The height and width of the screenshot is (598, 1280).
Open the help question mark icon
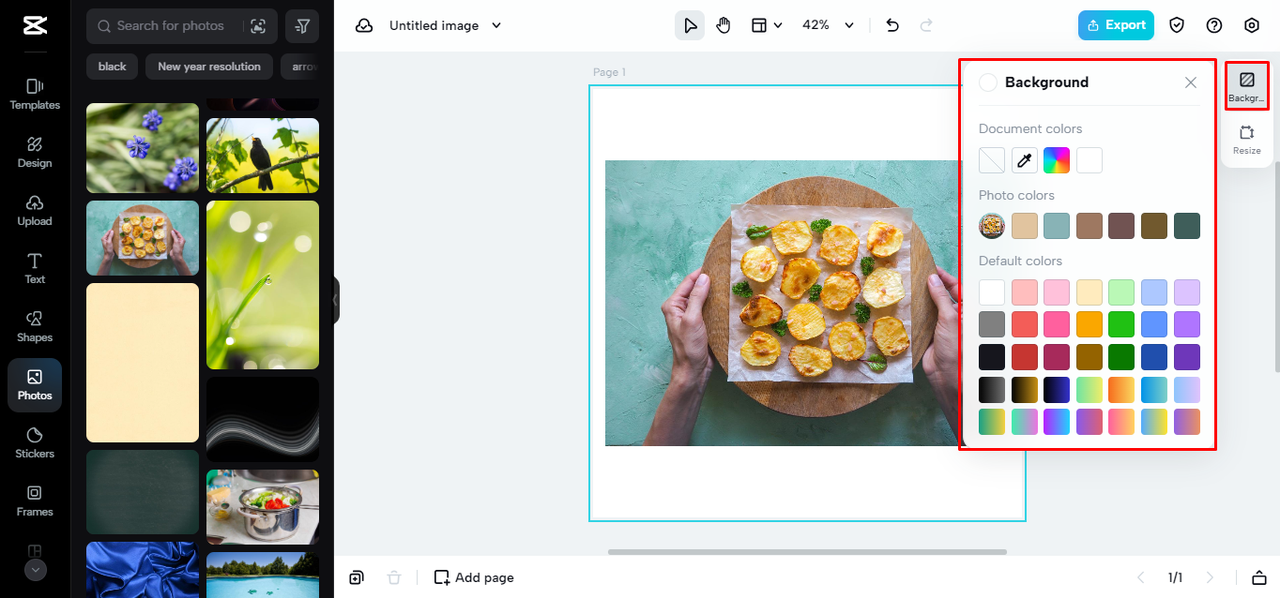pyautogui.click(x=1214, y=26)
